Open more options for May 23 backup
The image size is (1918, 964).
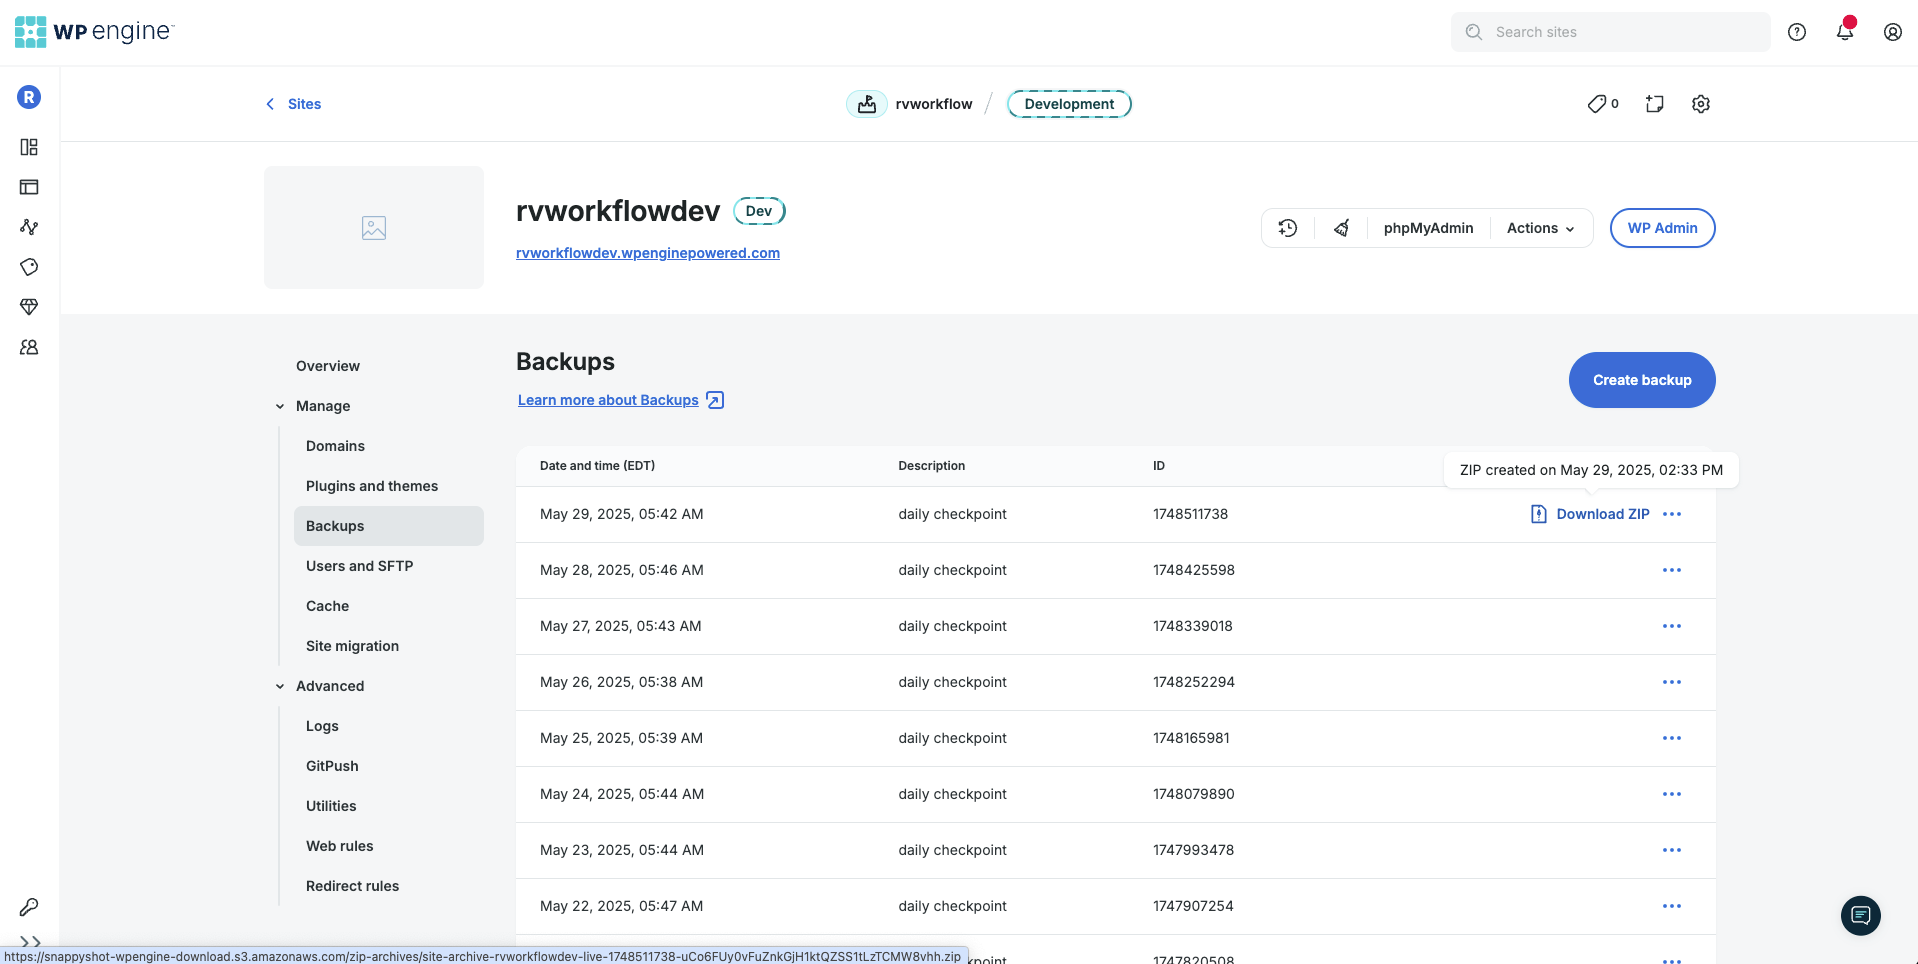tap(1672, 850)
